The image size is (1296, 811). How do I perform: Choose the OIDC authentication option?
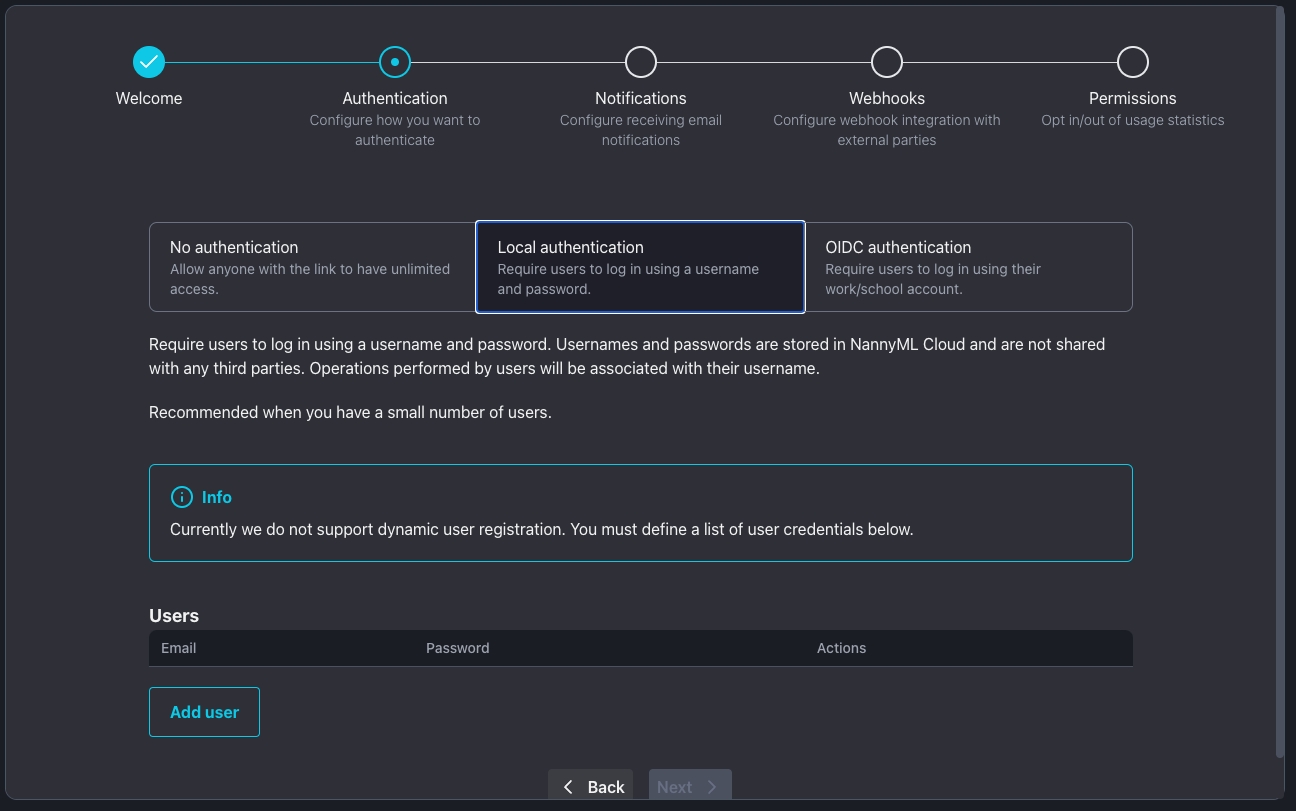[968, 267]
